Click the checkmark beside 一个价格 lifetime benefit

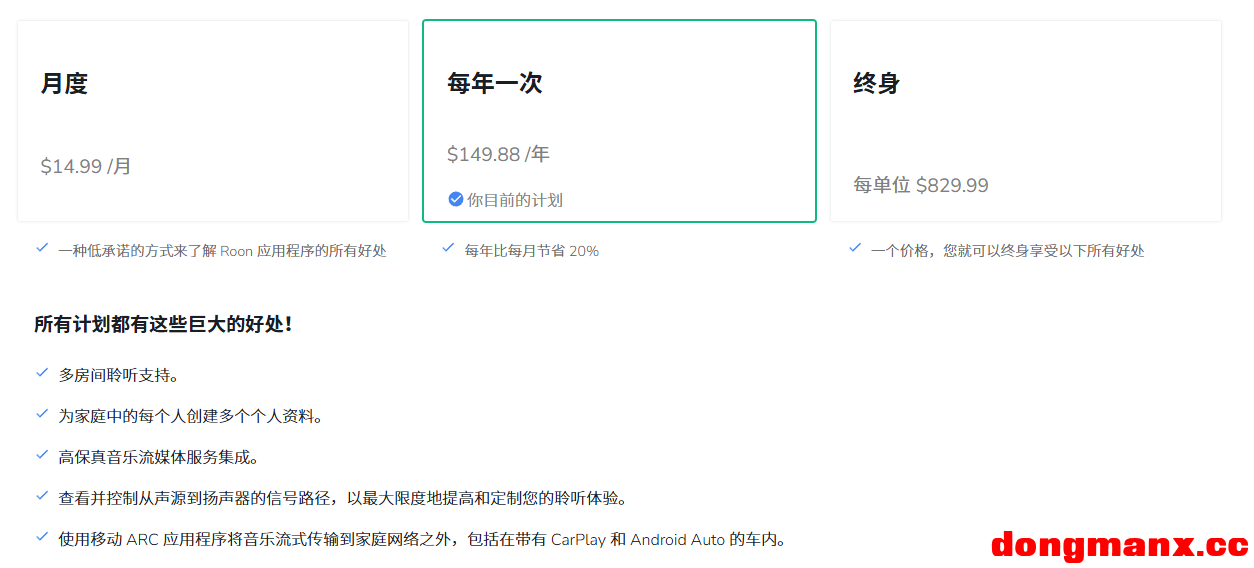[x=855, y=248]
